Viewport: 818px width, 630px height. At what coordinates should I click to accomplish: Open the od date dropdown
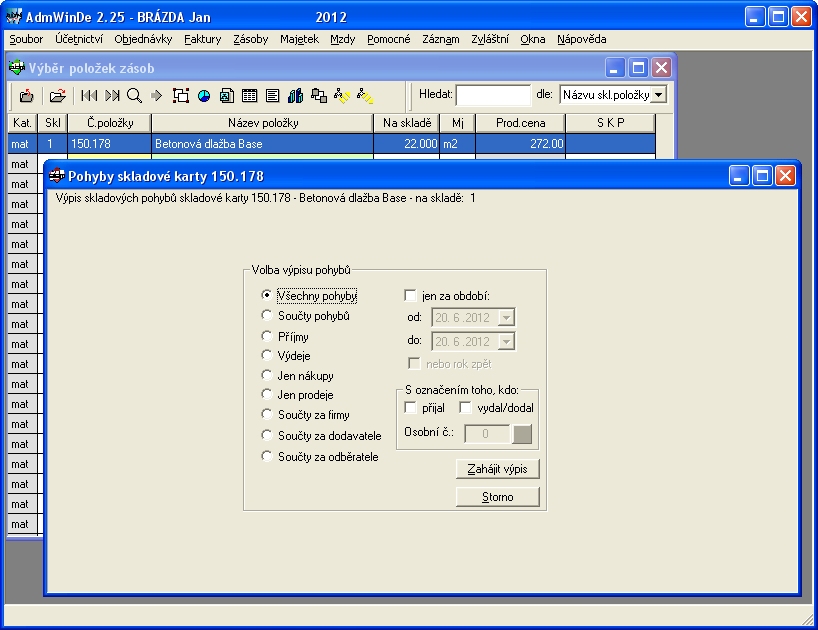tap(506, 317)
